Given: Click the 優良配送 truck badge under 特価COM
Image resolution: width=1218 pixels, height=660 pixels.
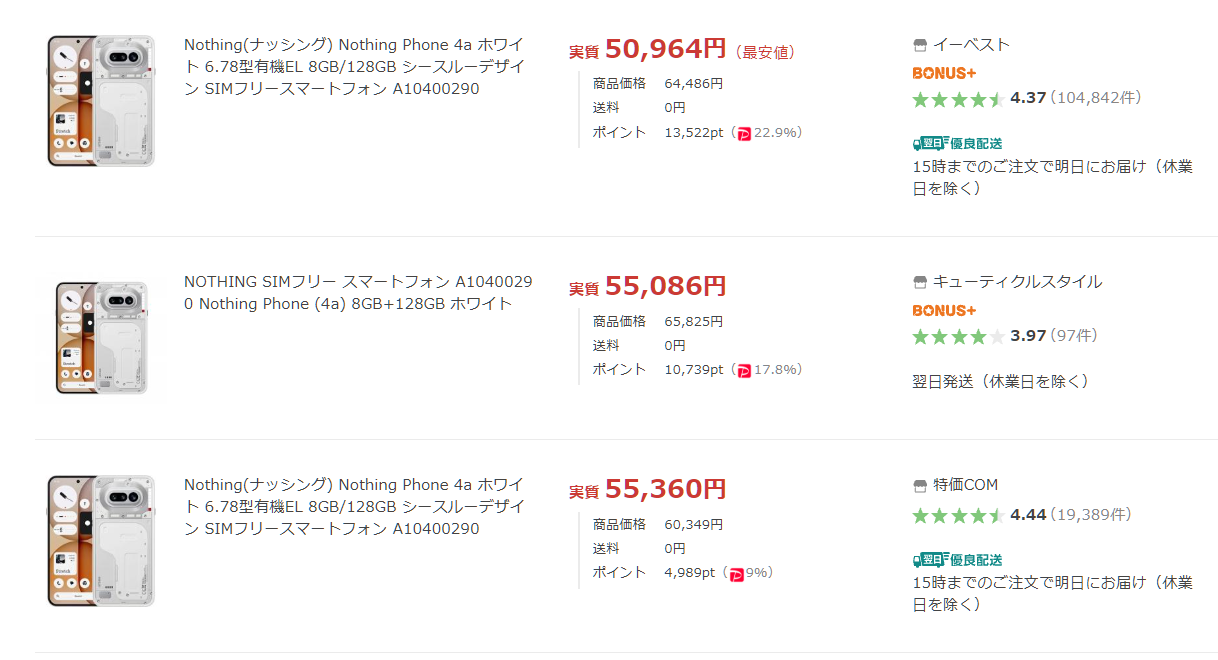Looking at the screenshot, I should coord(957,560).
